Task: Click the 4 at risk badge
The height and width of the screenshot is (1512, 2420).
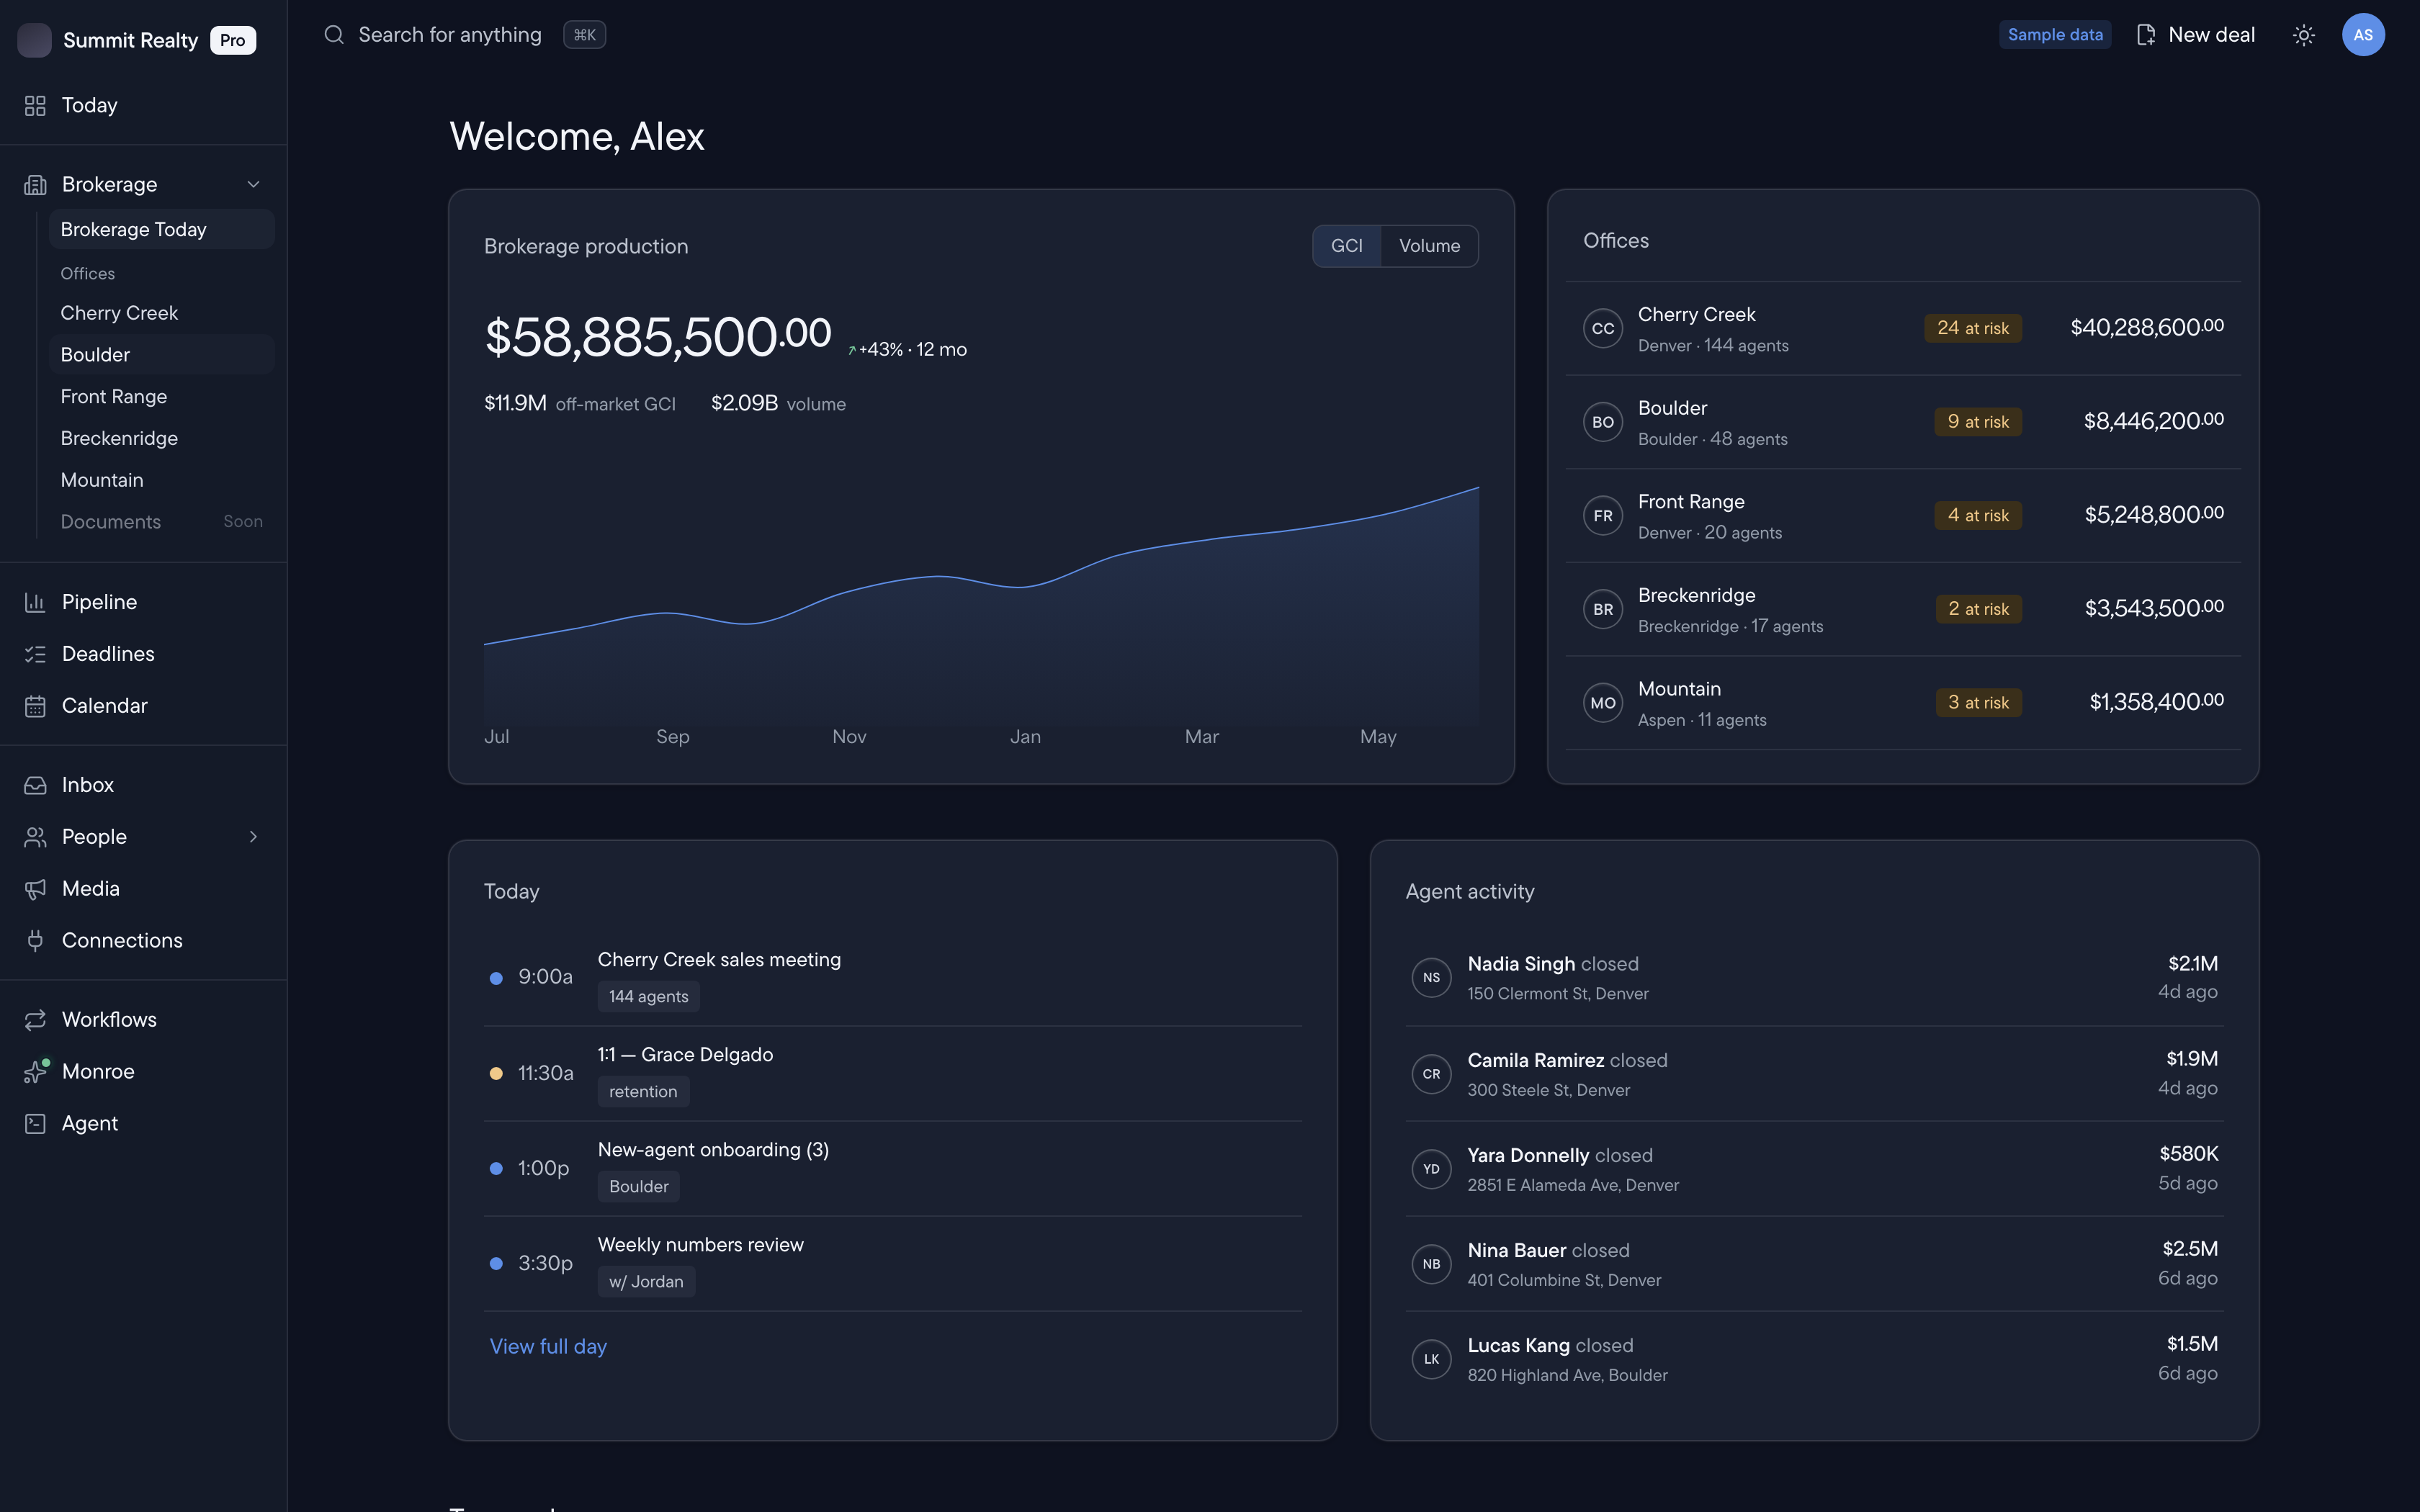Action: tap(1977, 516)
